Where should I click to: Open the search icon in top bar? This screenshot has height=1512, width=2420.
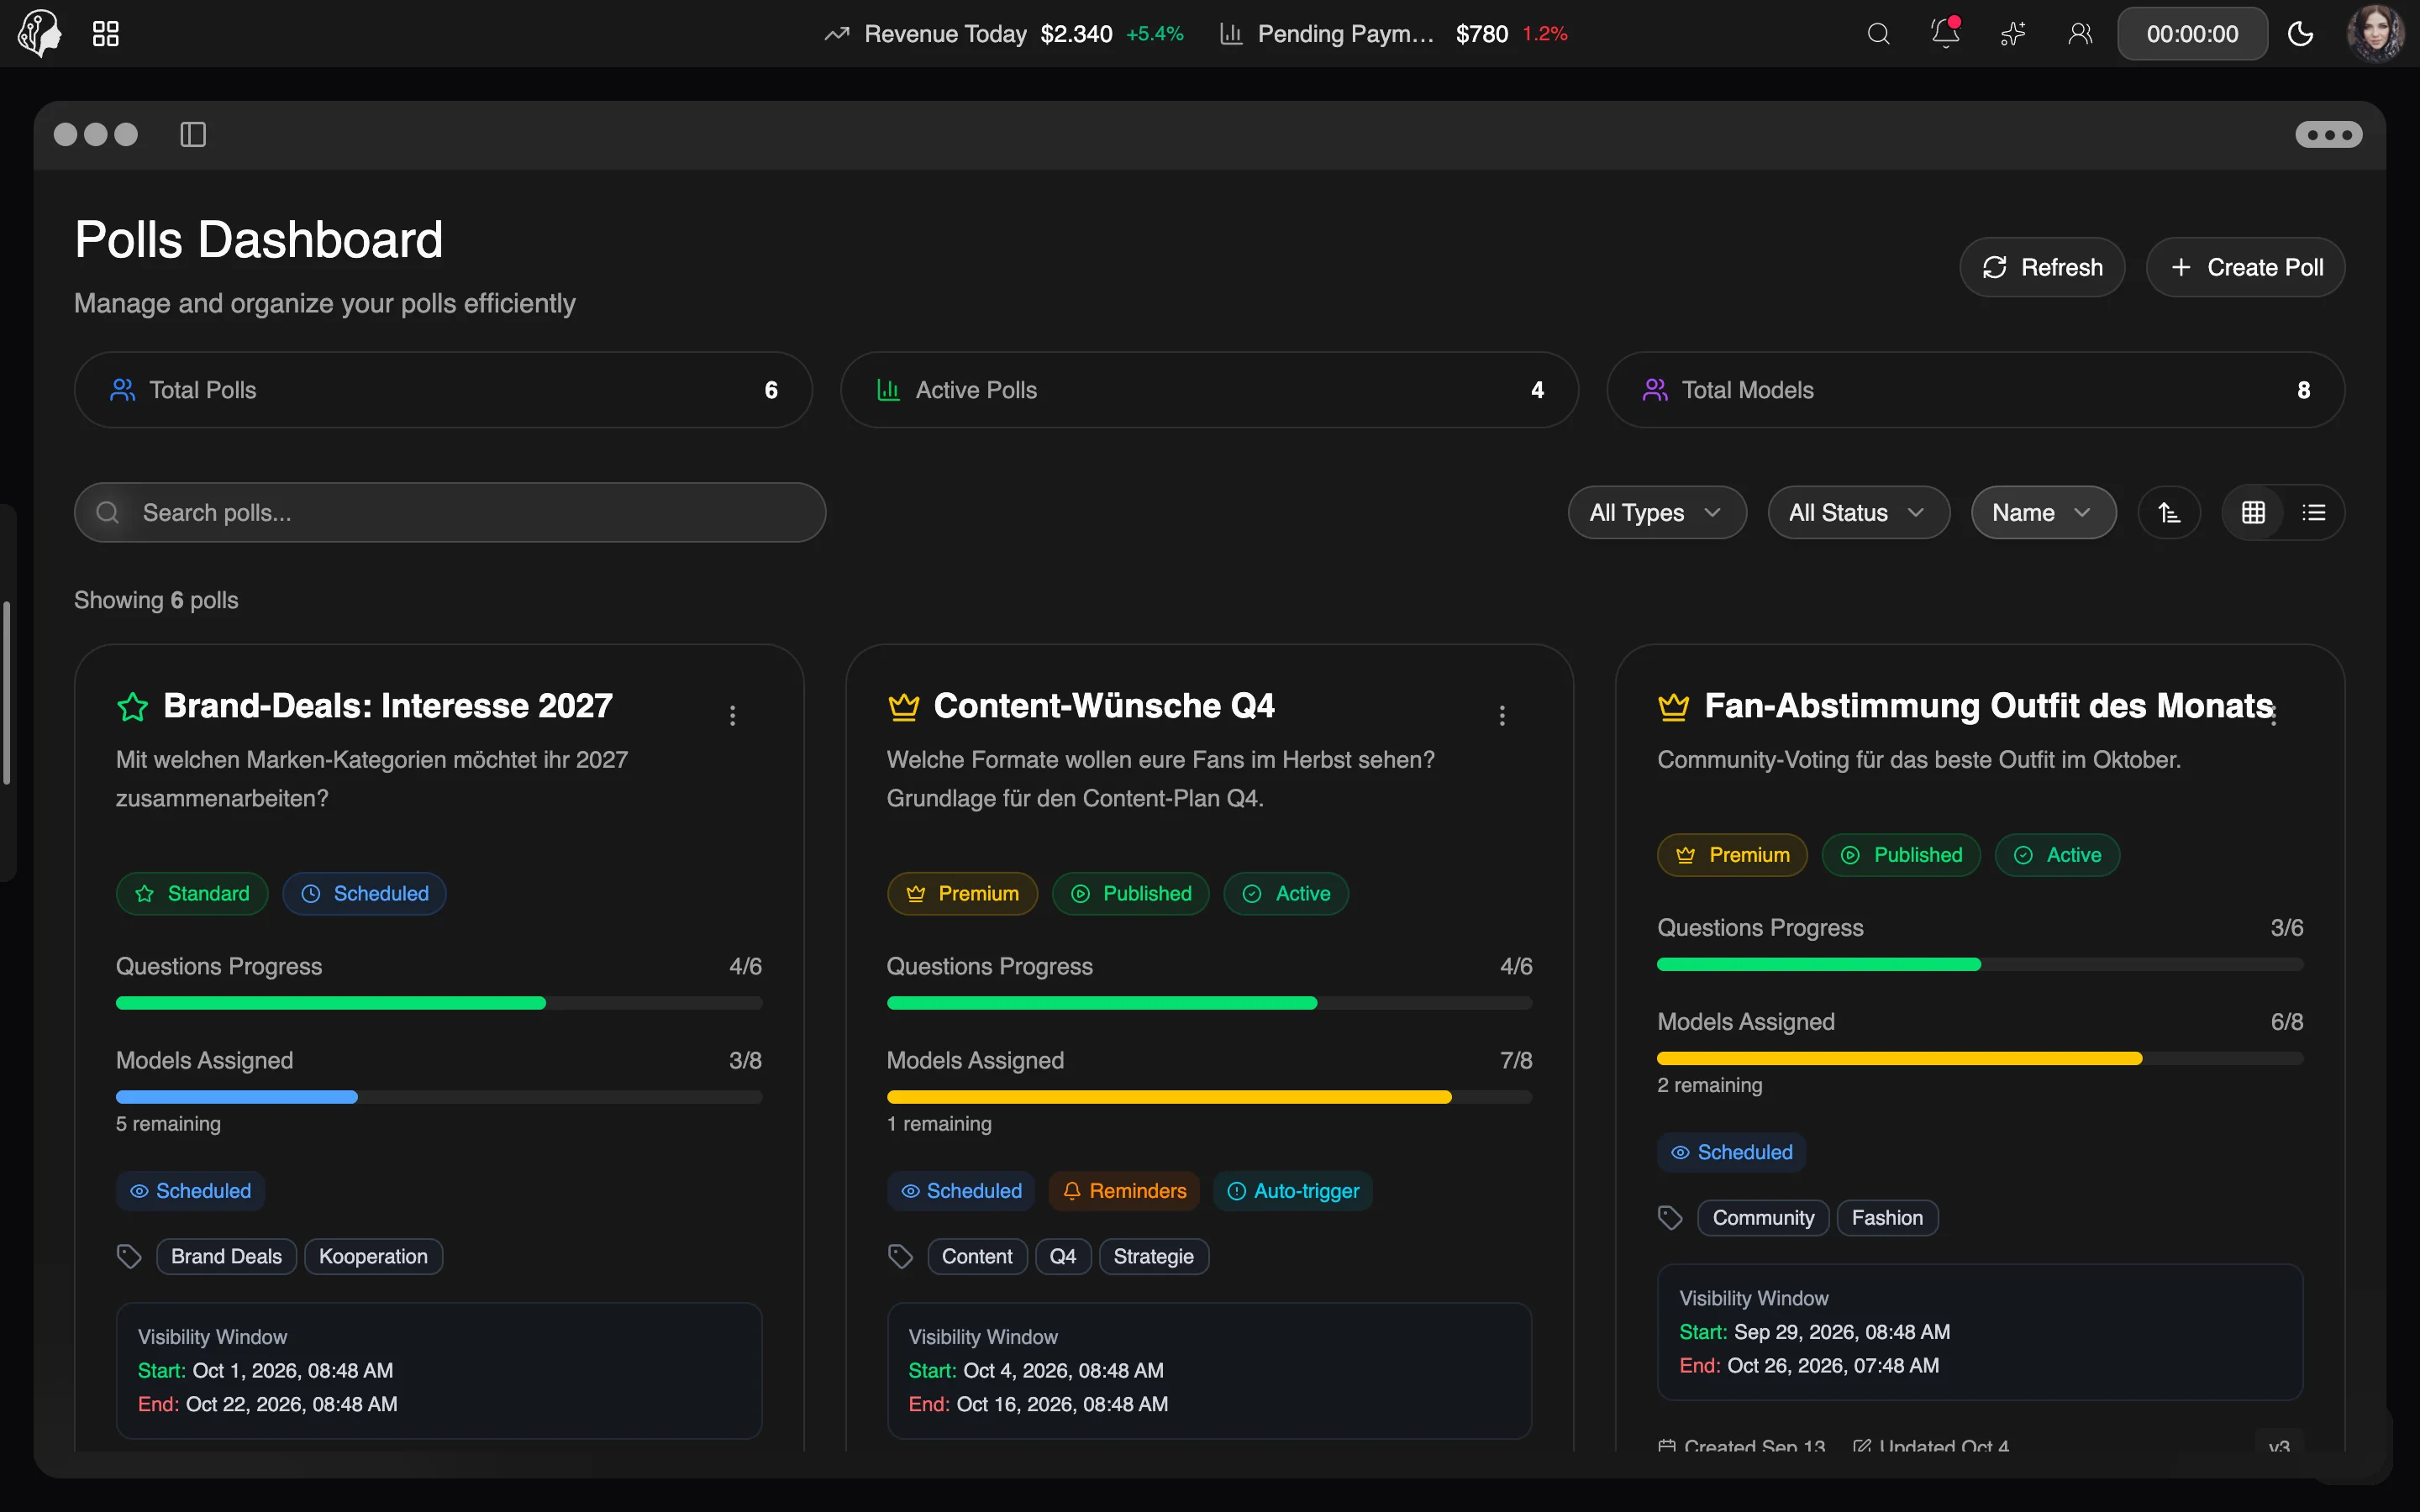1878,34
